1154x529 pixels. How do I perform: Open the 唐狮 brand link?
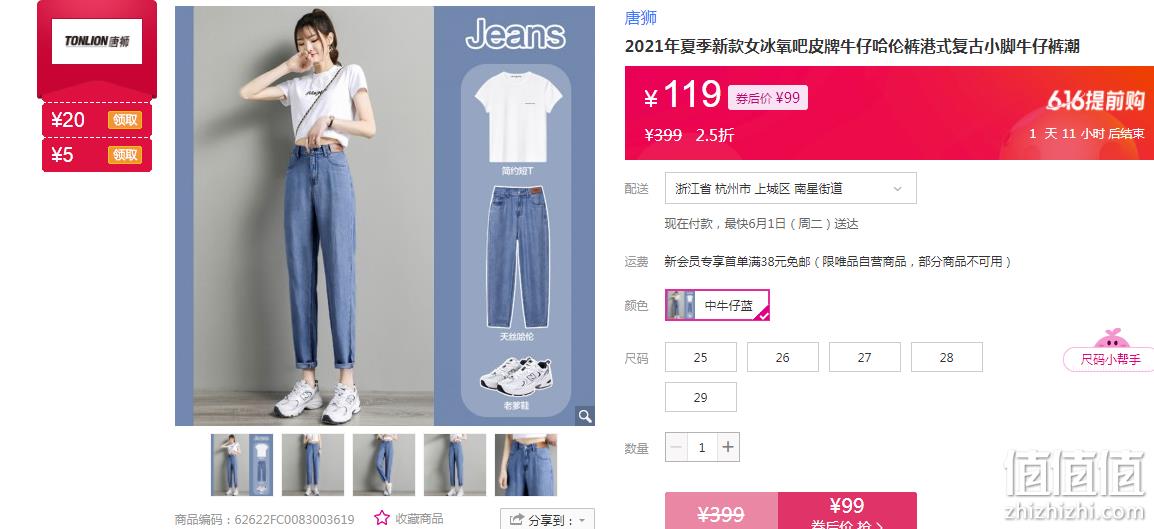pyautogui.click(x=640, y=18)
